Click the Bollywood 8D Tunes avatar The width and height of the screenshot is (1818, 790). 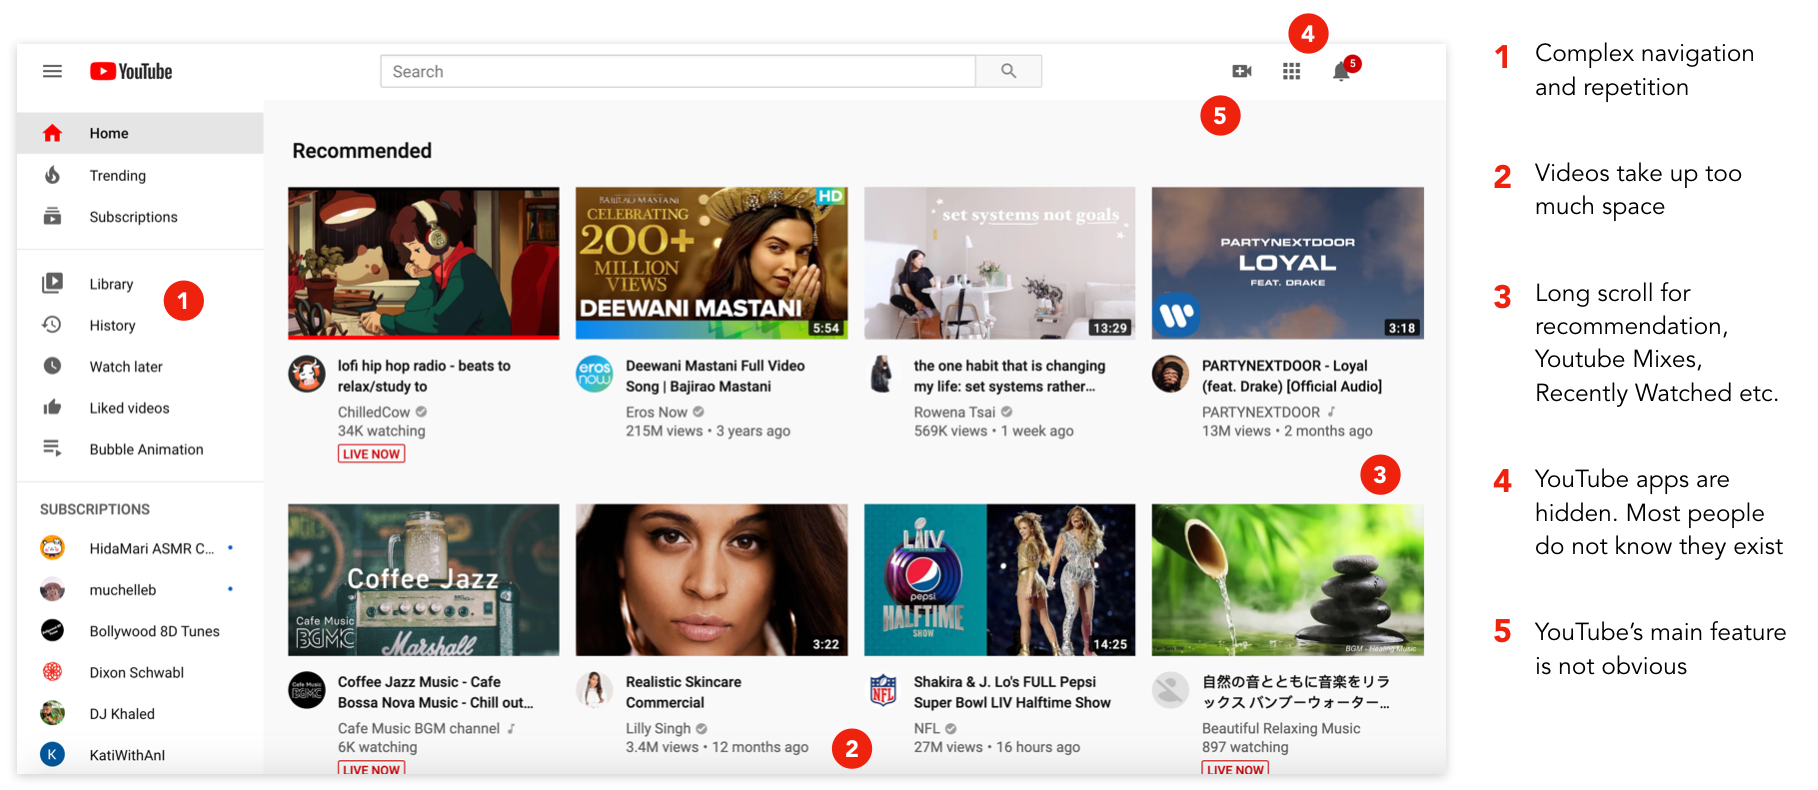(52, 631)
